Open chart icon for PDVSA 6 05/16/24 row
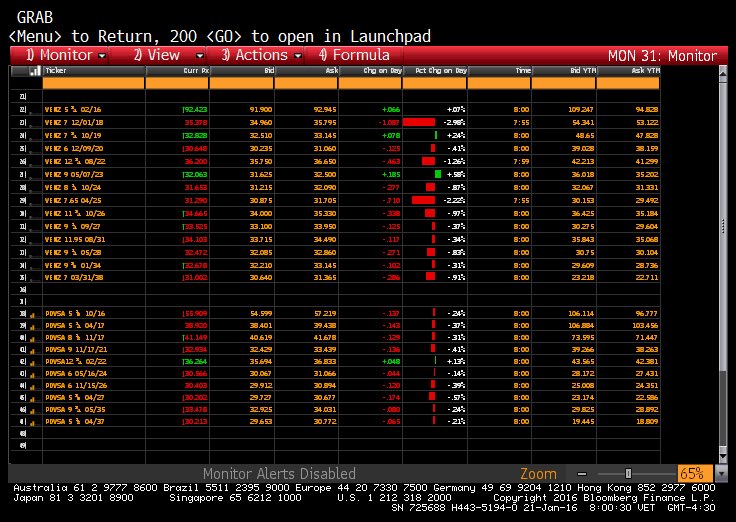The image size is (736, 522). pos(33,375)
